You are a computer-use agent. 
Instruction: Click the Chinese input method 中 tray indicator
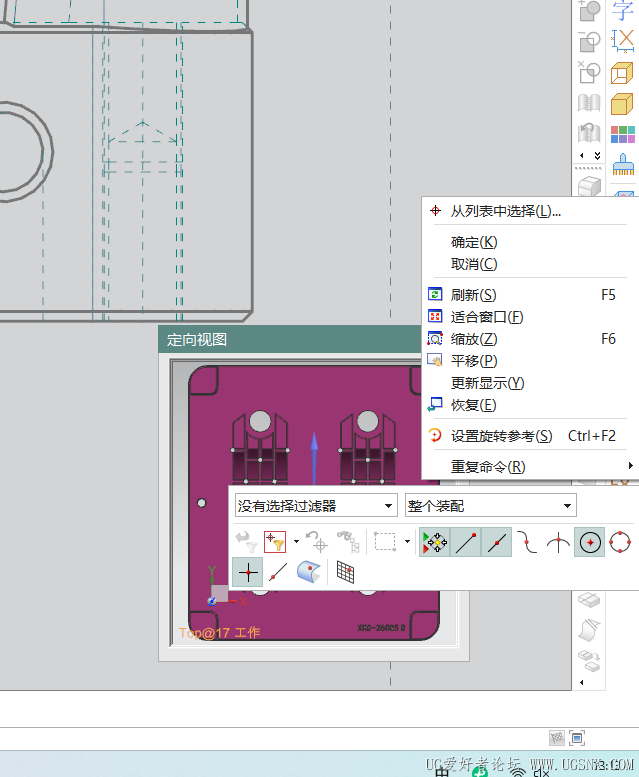(442, 772)
